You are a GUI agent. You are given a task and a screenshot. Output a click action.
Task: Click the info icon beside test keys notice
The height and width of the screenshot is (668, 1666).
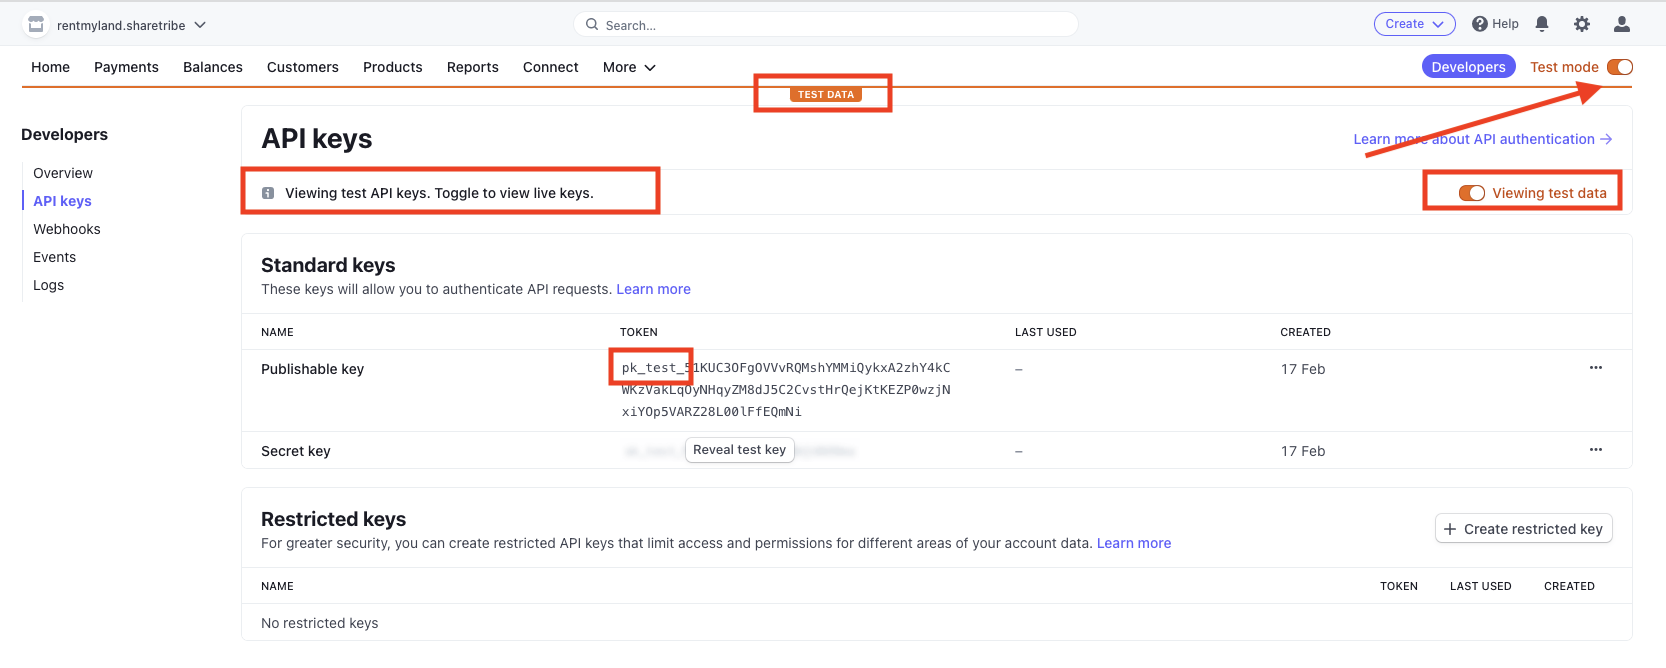click(x=268, y=193)
